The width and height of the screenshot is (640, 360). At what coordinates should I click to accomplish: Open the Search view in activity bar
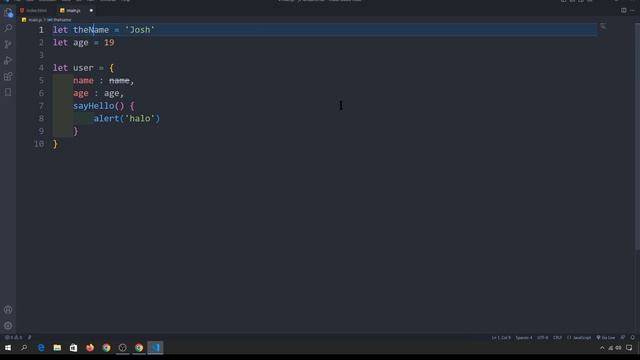point(8,28)
